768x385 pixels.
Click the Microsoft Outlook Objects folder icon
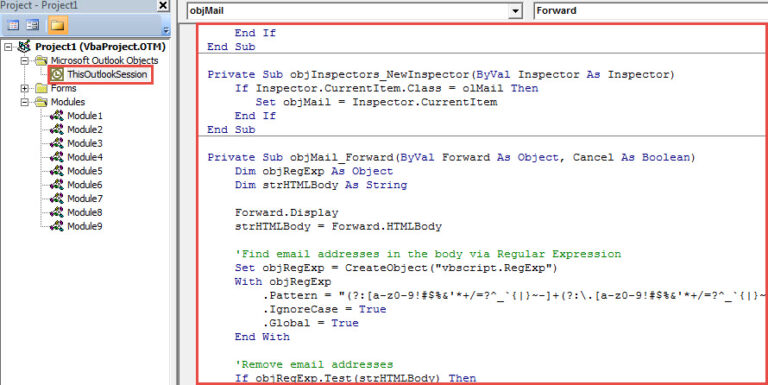41,61
